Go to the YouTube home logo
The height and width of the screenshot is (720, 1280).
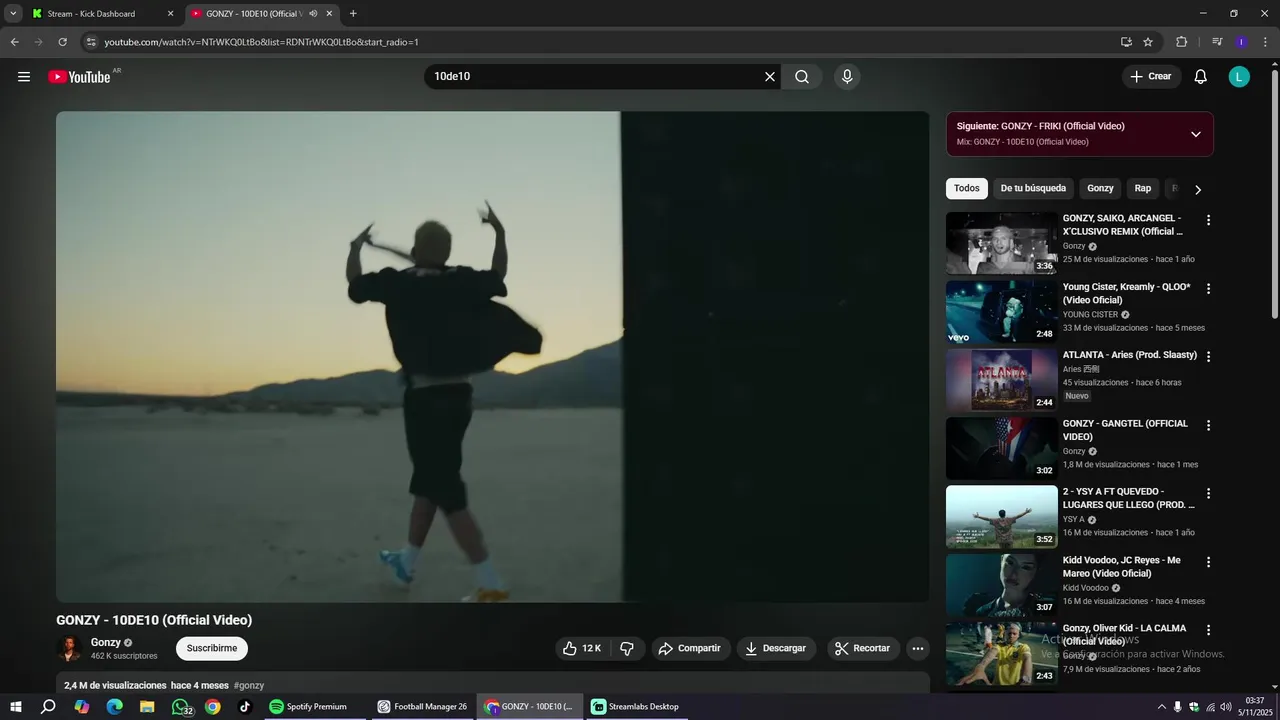(79, 77)
